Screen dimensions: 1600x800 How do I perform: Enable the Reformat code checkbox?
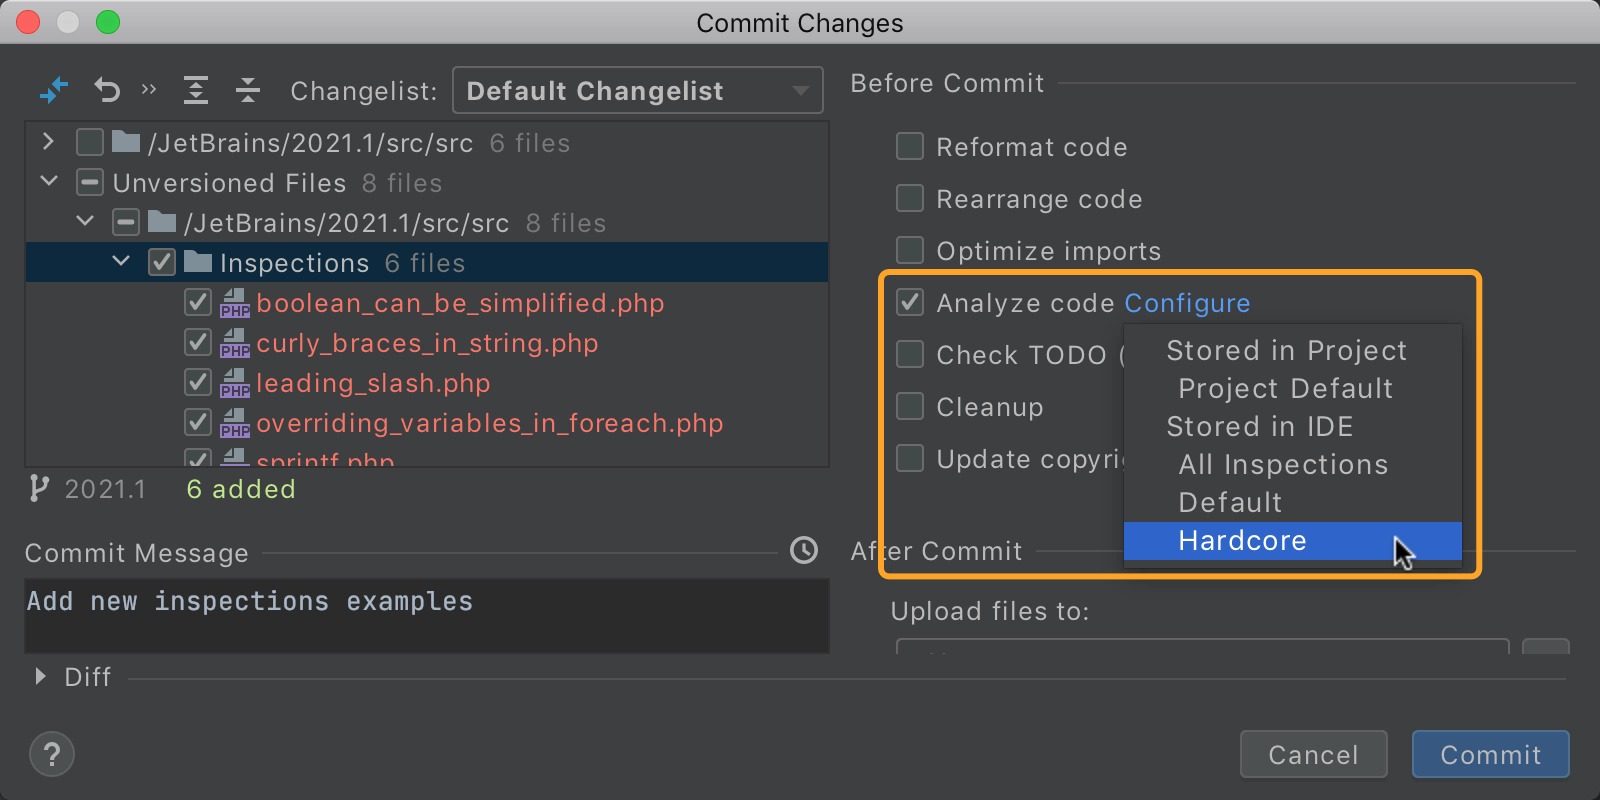910,147
